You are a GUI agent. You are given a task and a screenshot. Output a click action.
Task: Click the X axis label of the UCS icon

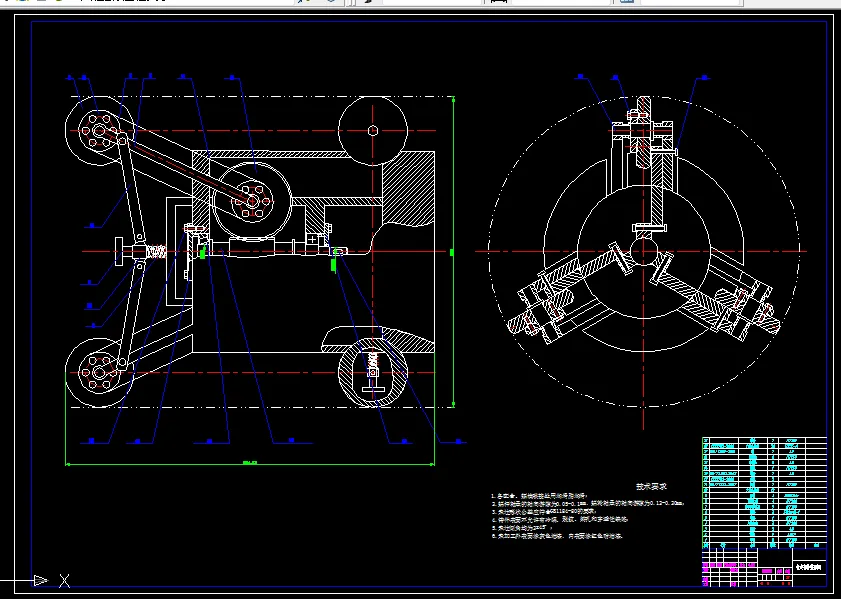[x=64, y=580]
